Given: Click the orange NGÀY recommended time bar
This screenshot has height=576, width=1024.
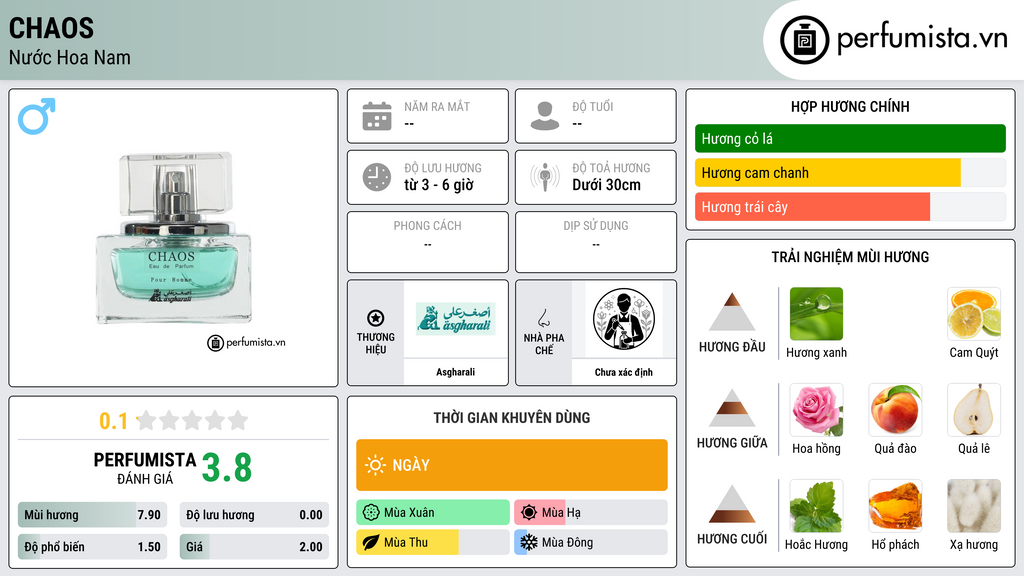Looking at the screenshot, I should click(512, 465).
